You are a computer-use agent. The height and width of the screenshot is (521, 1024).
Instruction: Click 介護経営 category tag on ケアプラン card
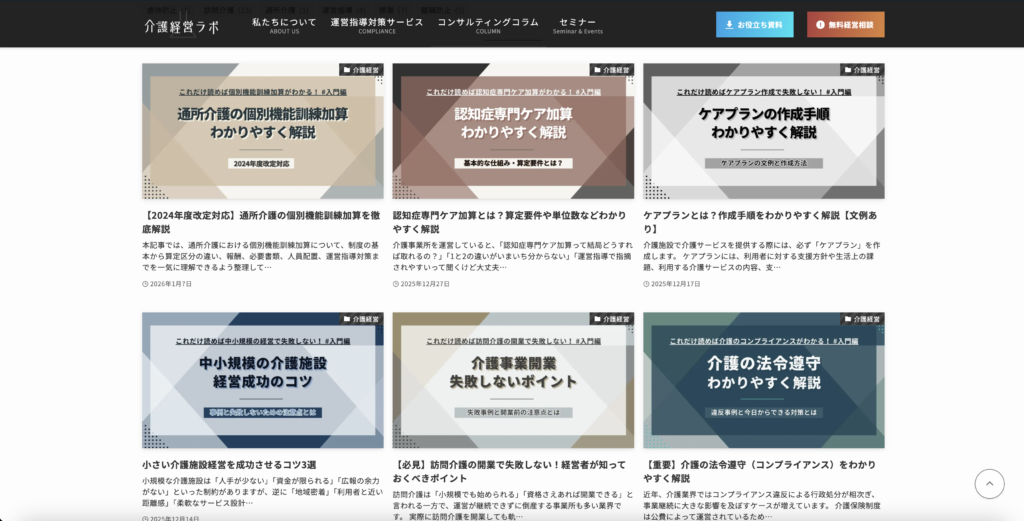click(862, 71)
